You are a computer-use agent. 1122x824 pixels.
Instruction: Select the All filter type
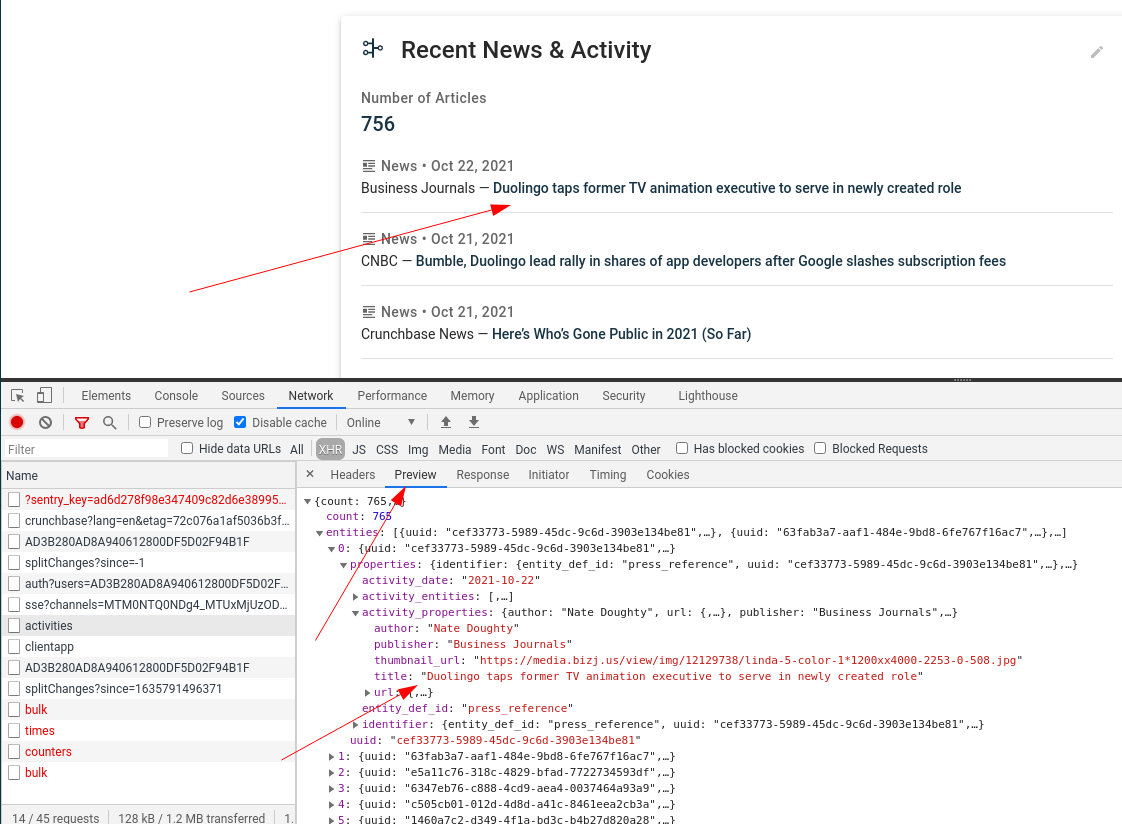pyautogui.click(x=297, y=449)
